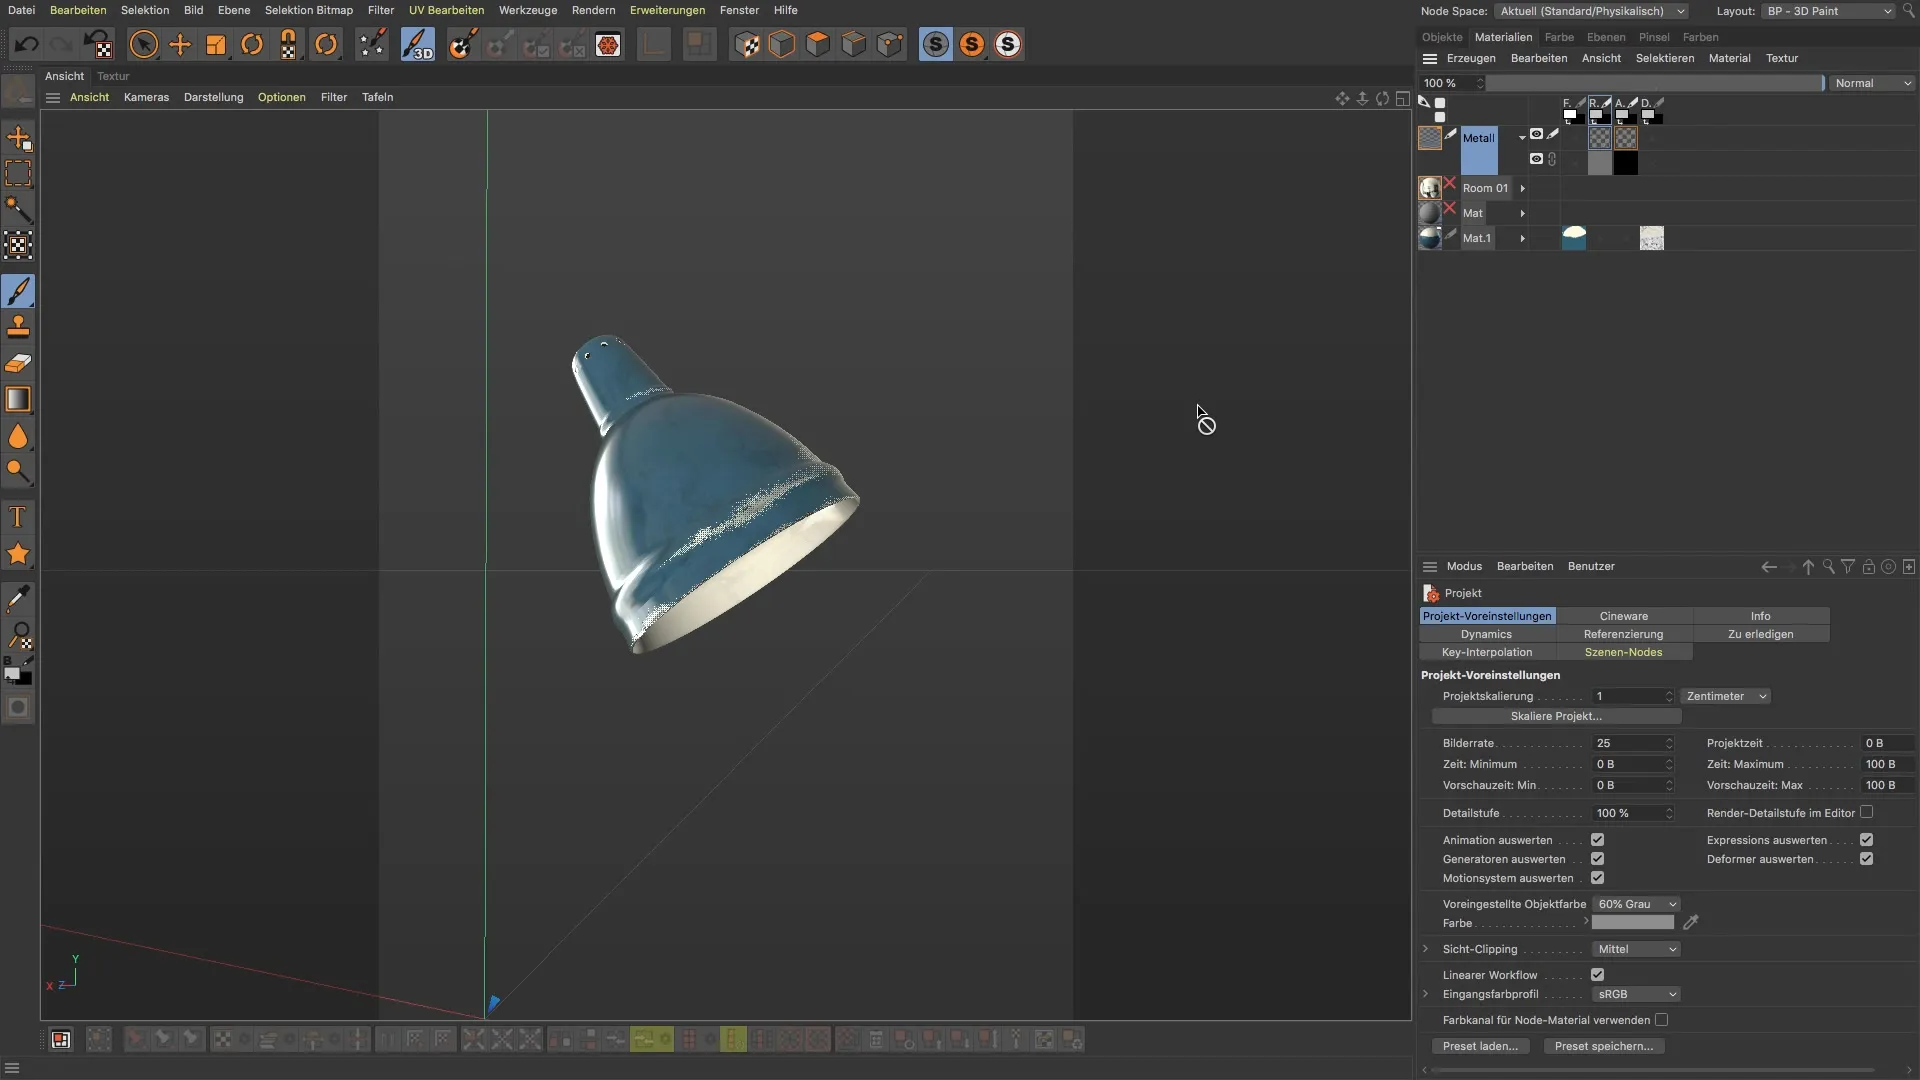The image size is (1920, 1080).
Task: Click the Raybrush render view snowflake icon
Action: coord(608,44)
